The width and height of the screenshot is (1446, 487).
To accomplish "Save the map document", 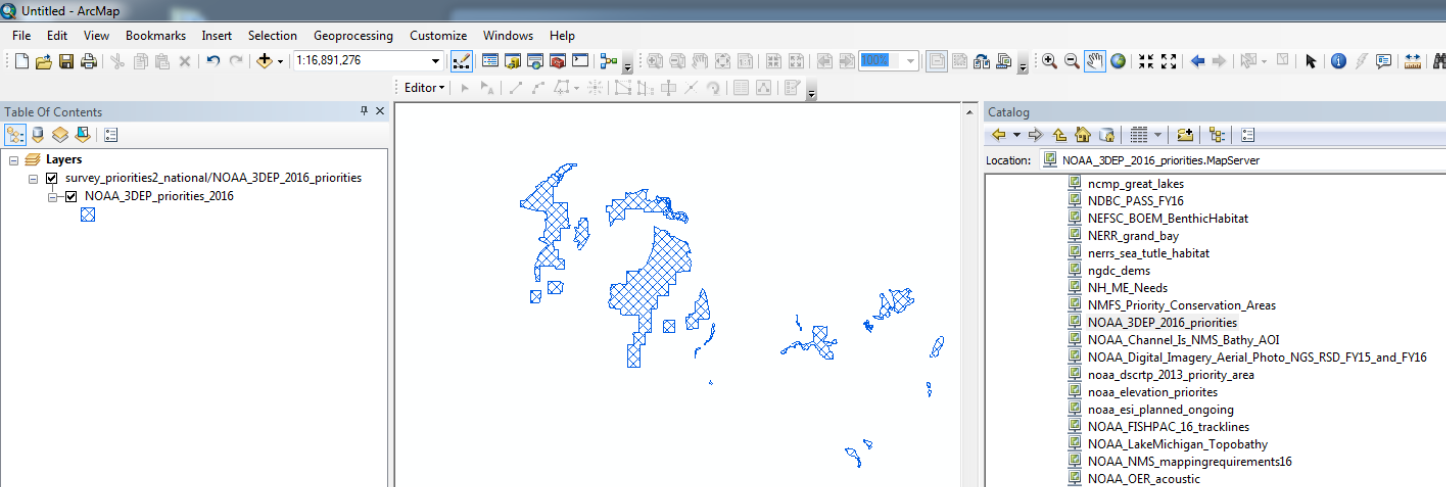I will [x=66, y=61].
